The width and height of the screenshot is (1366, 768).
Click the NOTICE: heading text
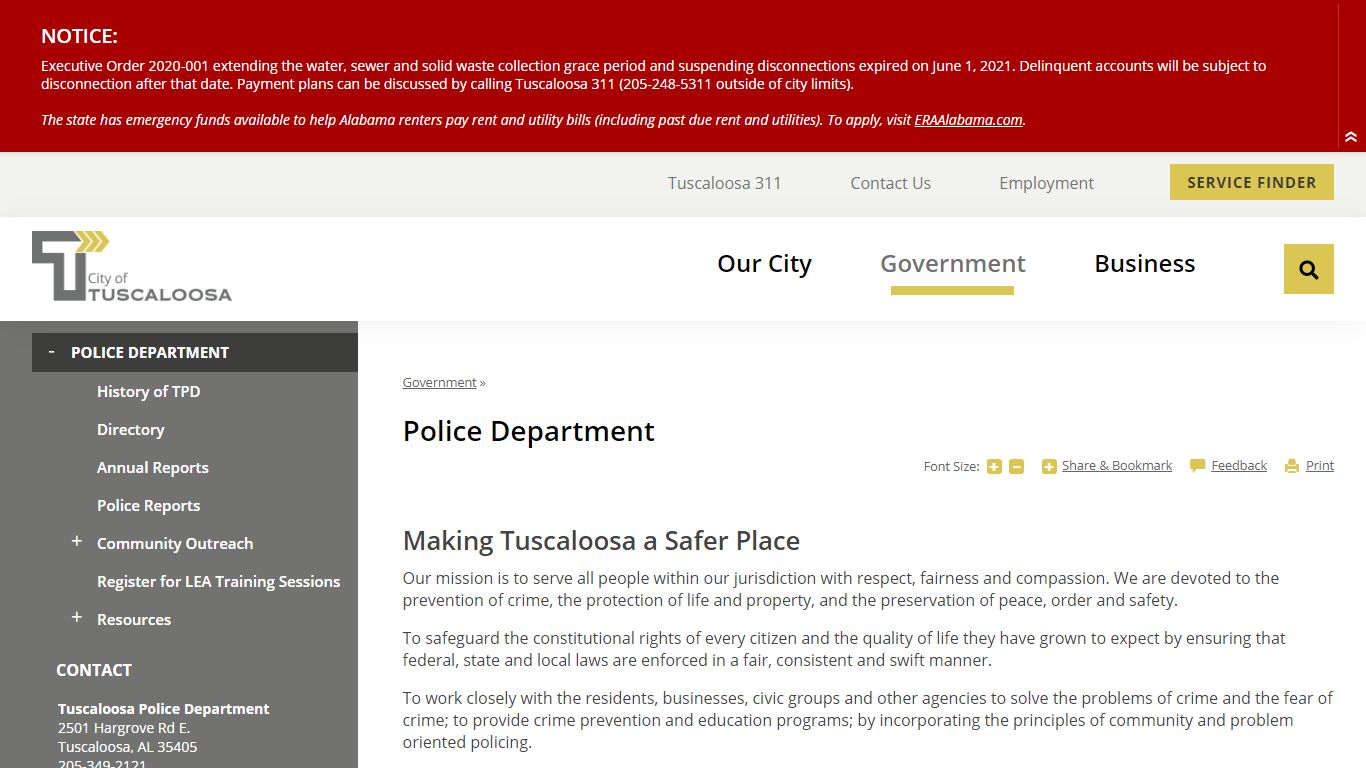(79, 36)
